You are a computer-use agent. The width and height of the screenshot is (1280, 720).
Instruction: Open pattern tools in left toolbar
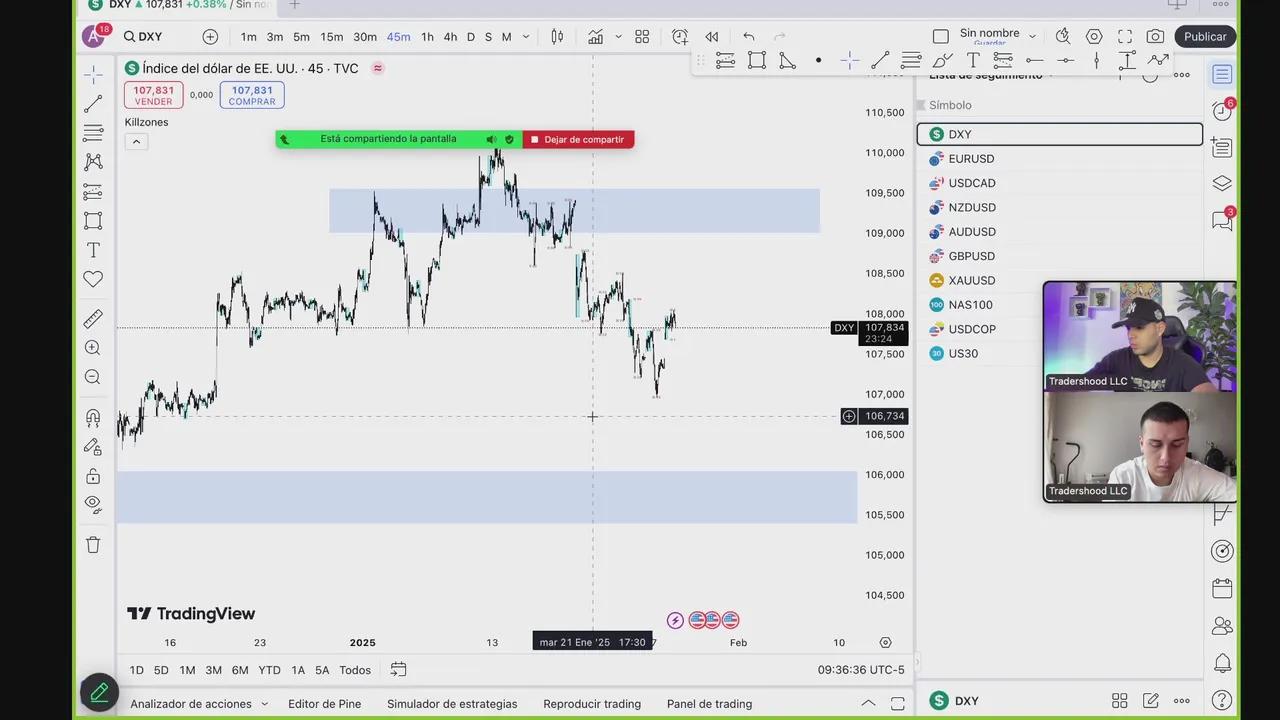[x=93, y=162]
